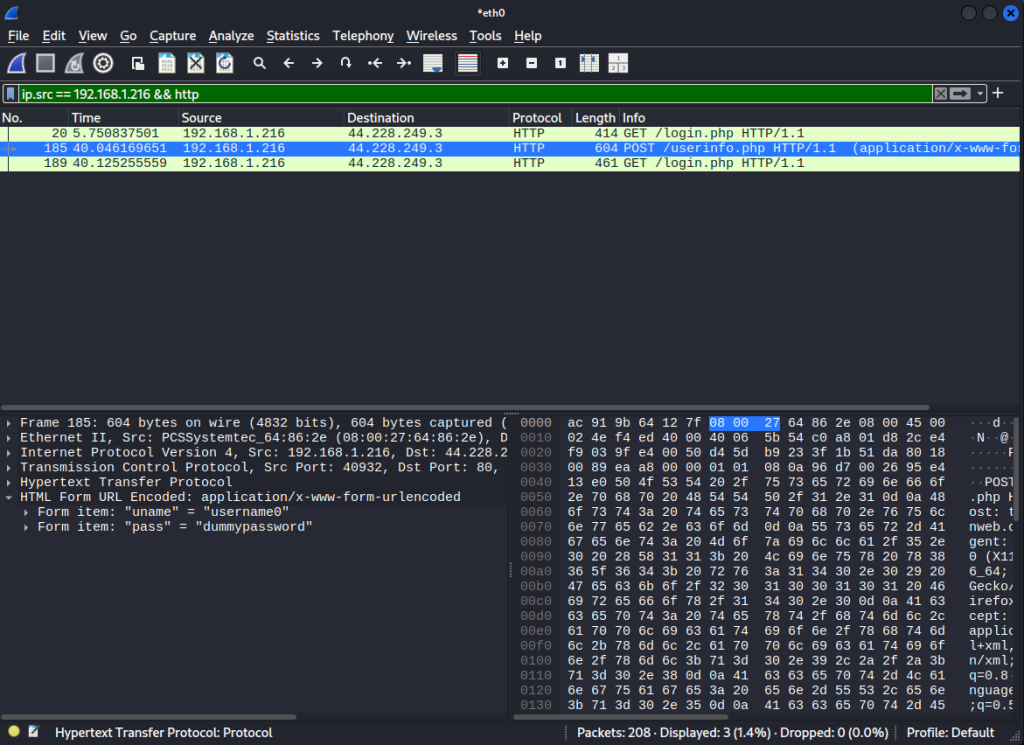Save the capture file from the toolbar

click(167, 63)
